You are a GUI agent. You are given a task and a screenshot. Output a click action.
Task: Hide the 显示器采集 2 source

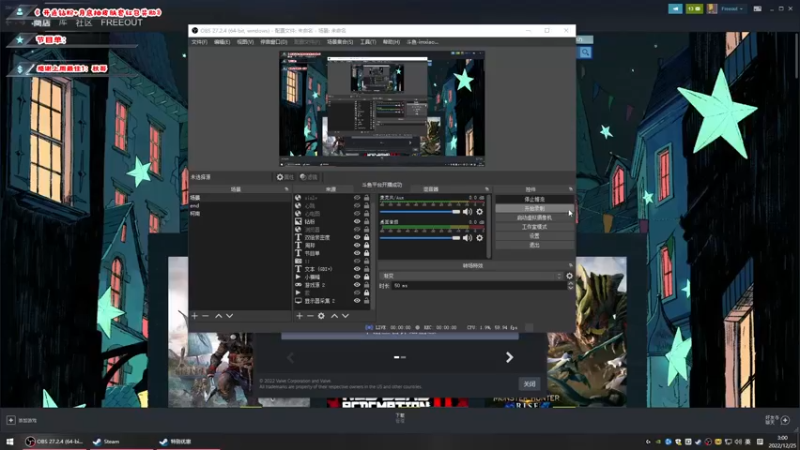tap(357, 301)
